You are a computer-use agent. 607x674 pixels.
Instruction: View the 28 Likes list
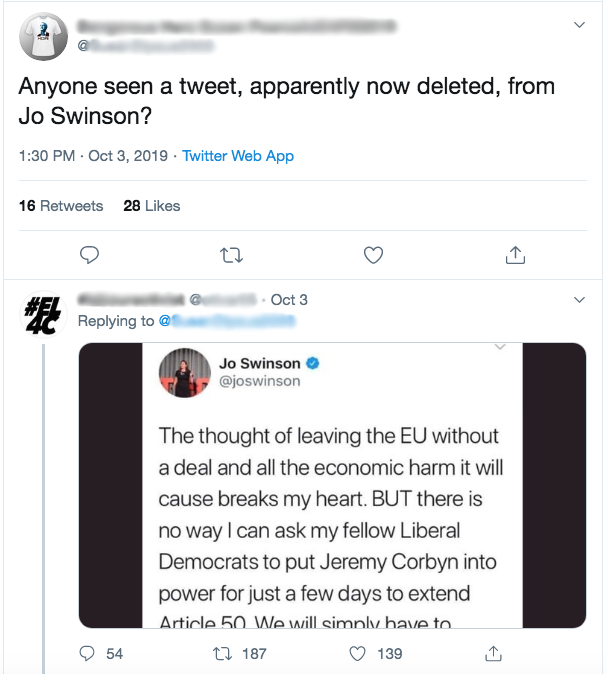coord(152,206)
